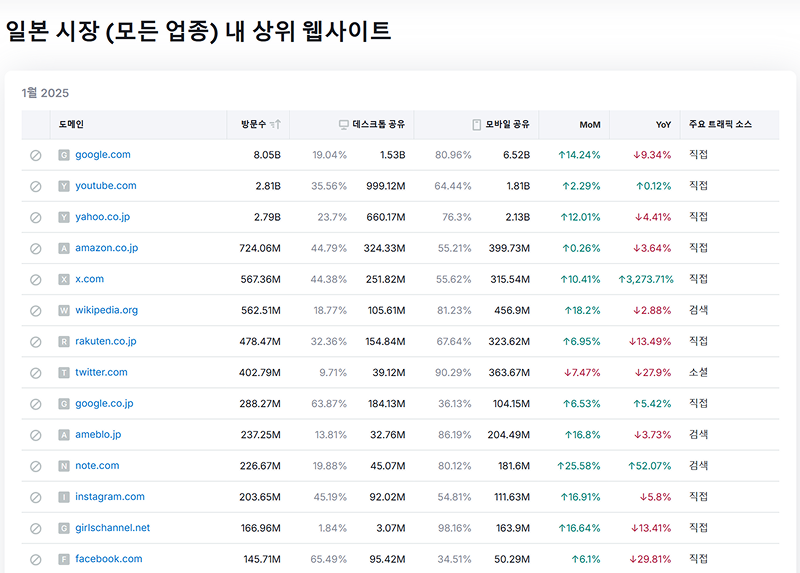Screen dimensions: 800x573
Task: Click the favicon beside wikipedia.org
Action: (64, 311)
